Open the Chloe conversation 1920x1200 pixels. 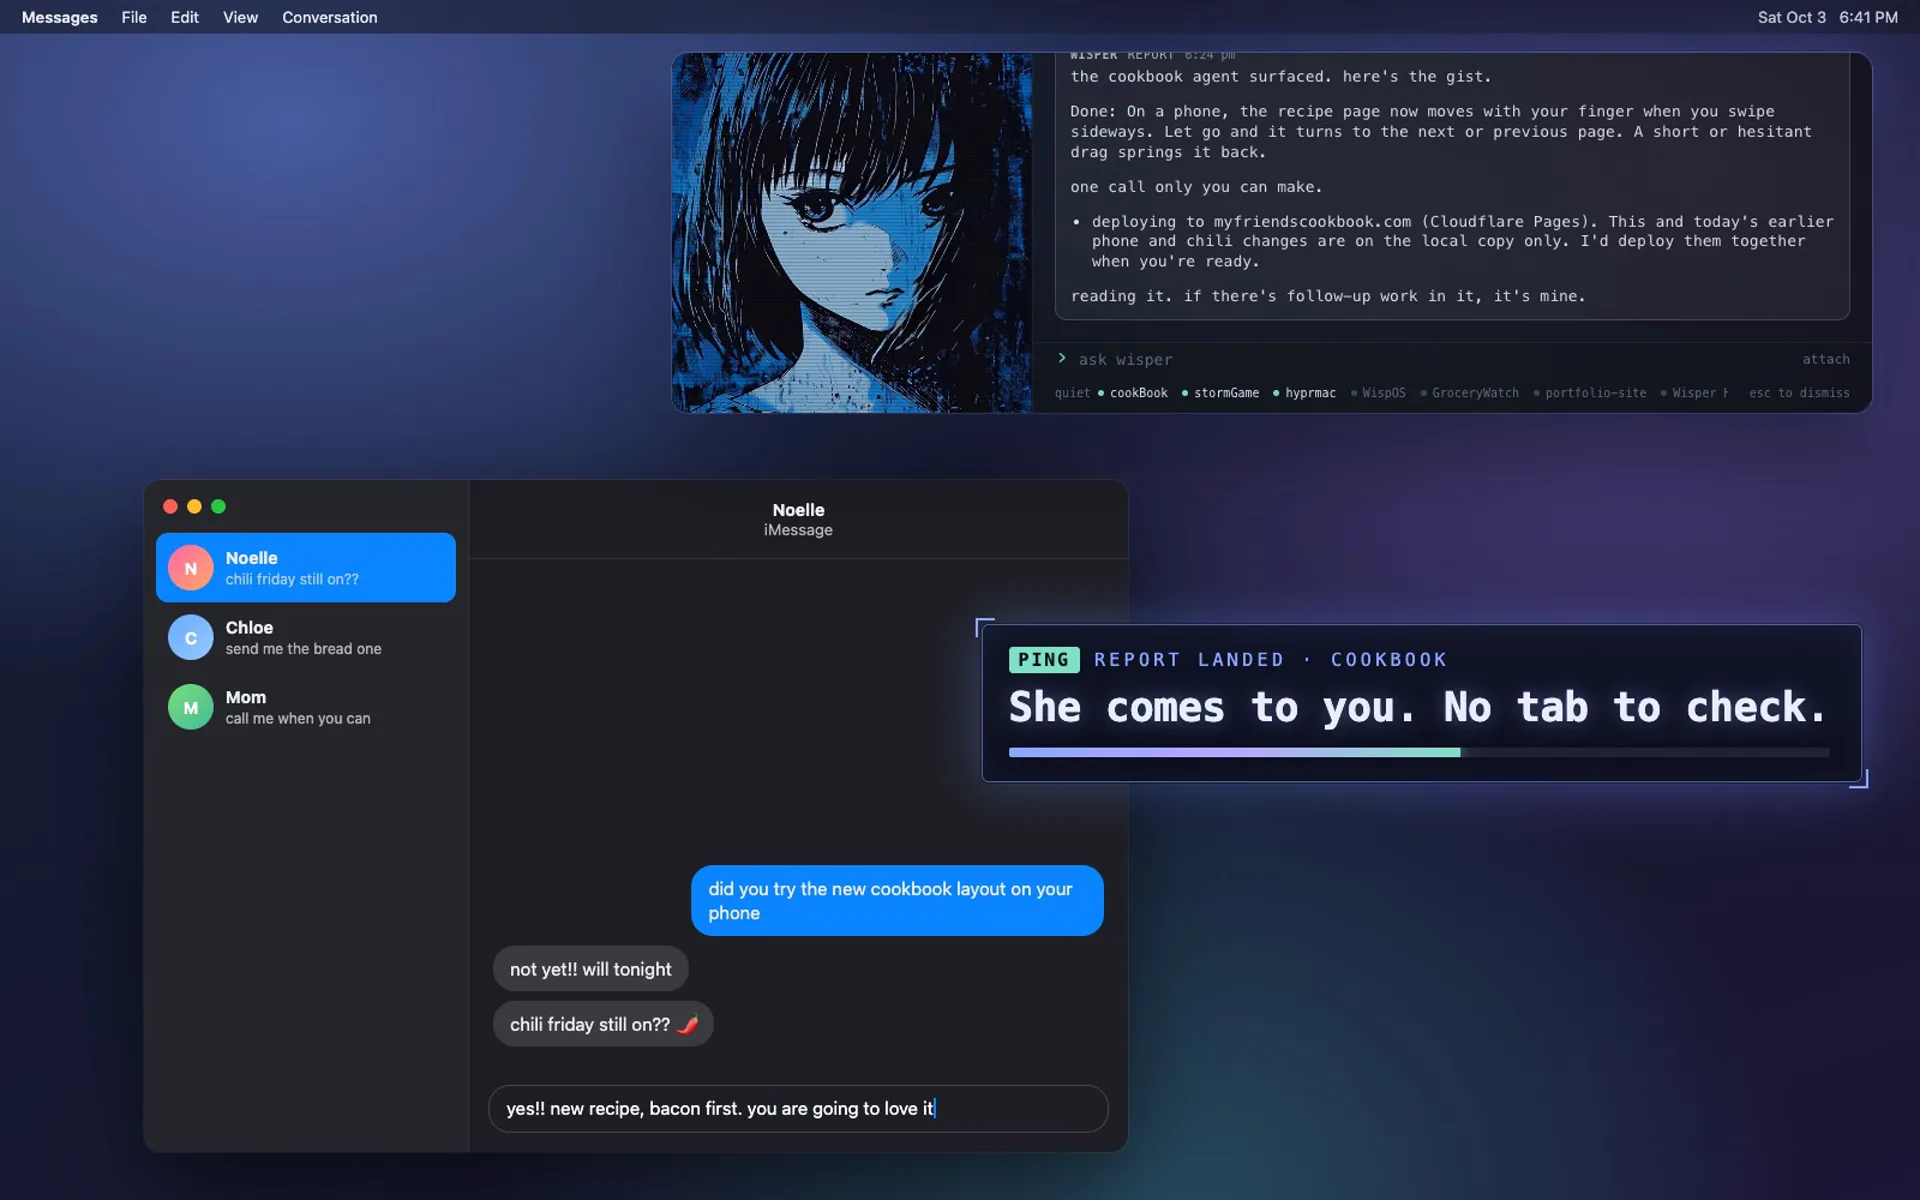click(x=306, y=638)
